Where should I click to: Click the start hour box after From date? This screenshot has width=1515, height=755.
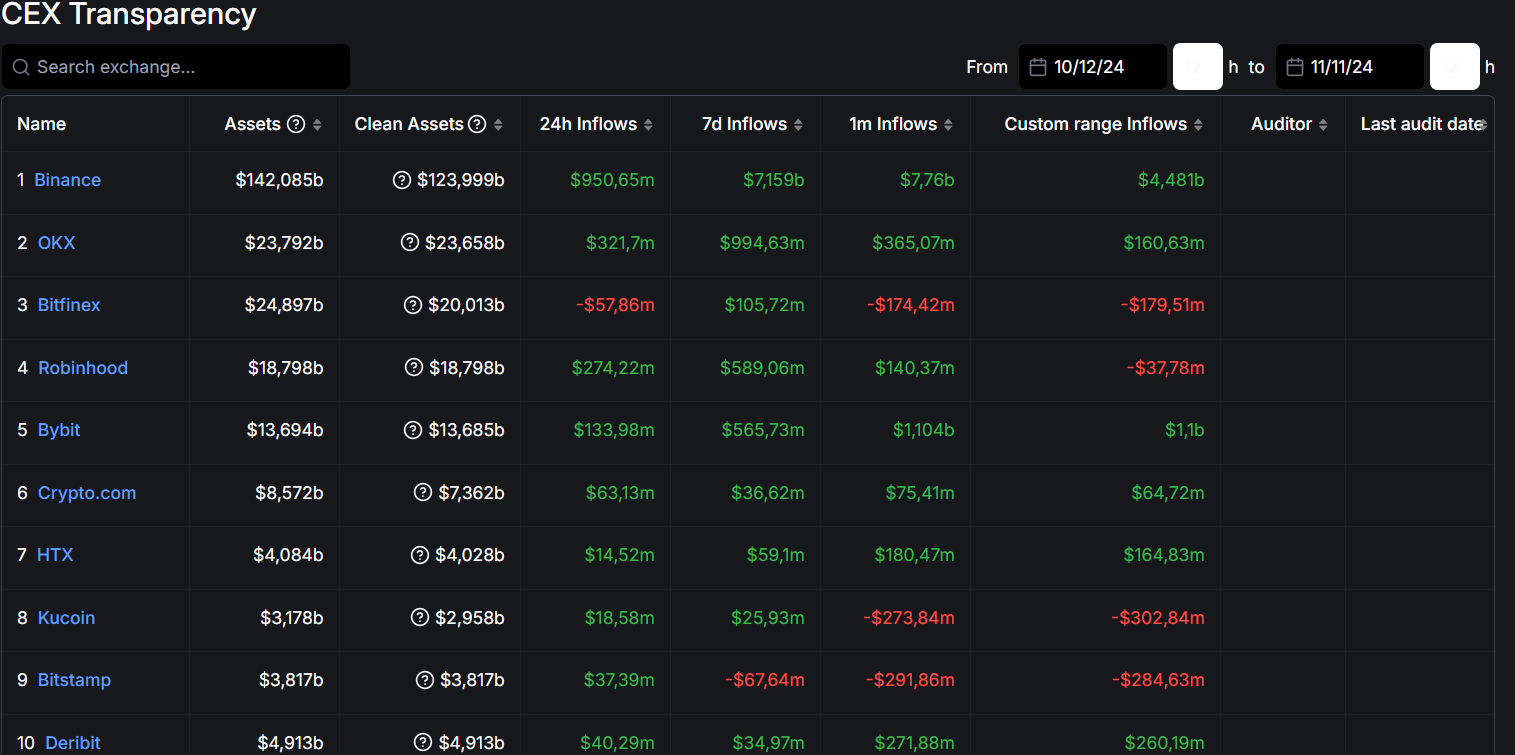(x=1197, y=67)
